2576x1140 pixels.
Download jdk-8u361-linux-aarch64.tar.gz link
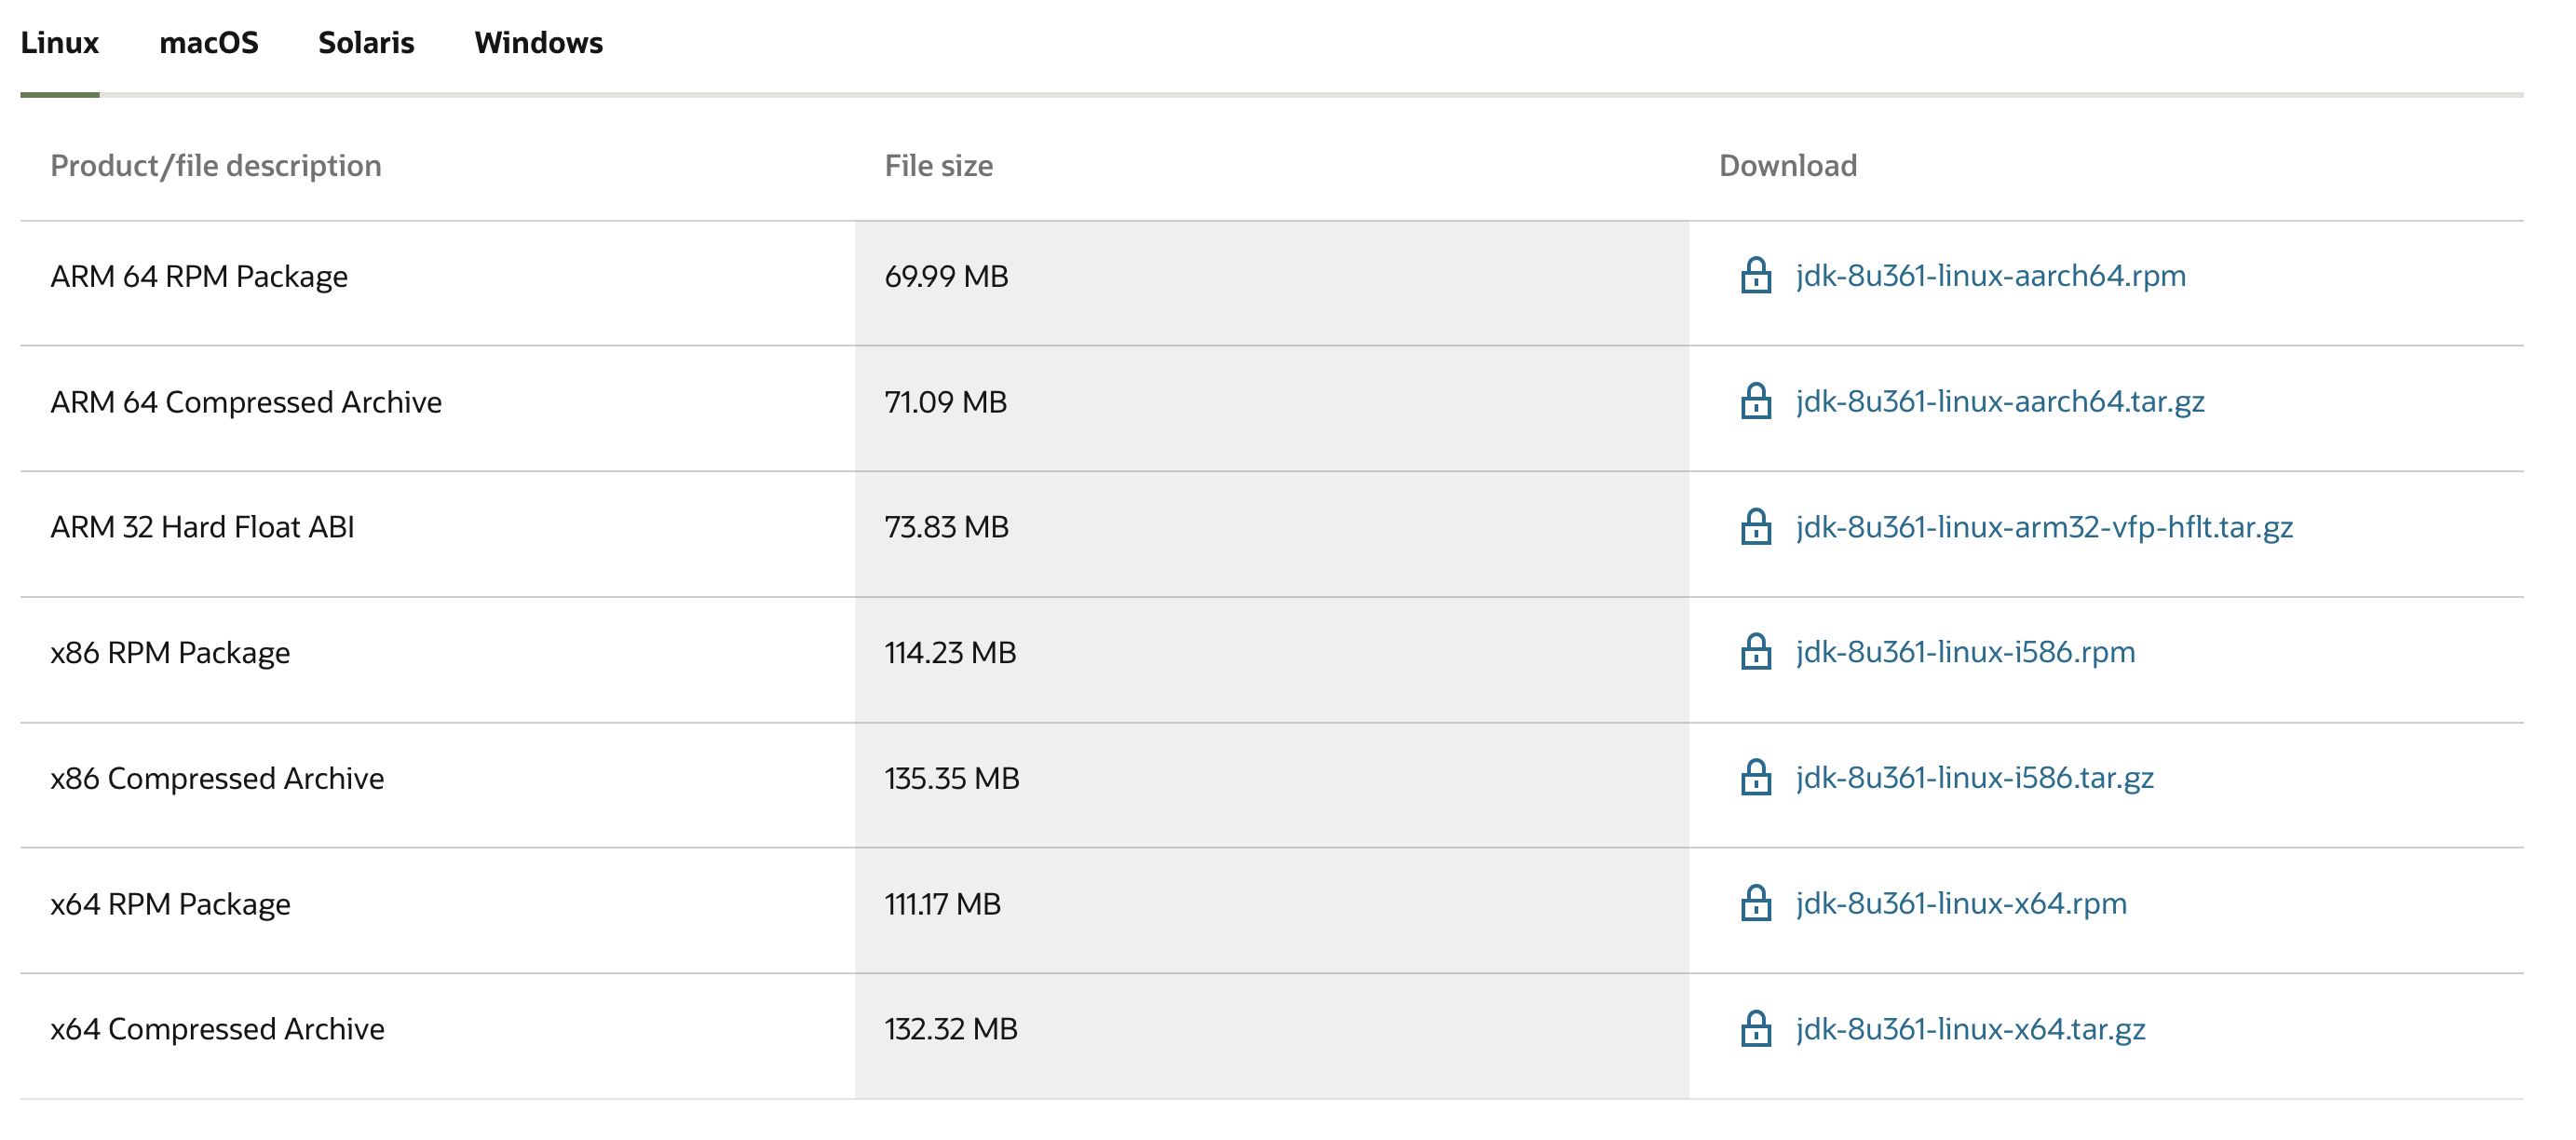point(1999,401)
